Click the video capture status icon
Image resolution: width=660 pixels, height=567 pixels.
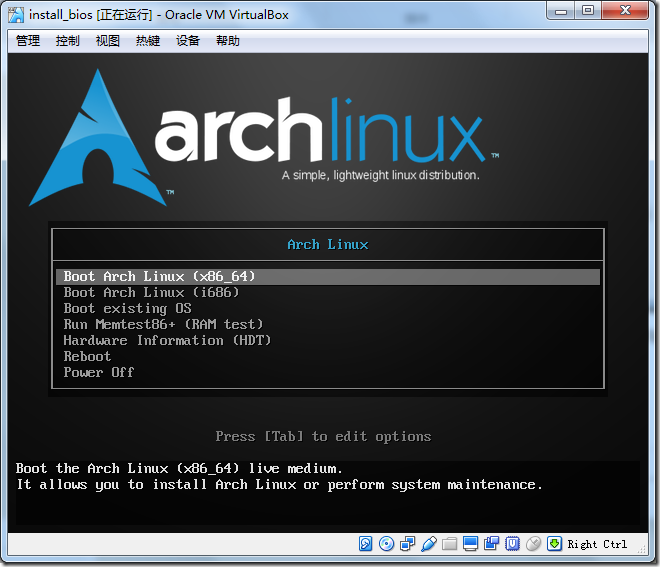pyautogui.click(x=491, y=544)
